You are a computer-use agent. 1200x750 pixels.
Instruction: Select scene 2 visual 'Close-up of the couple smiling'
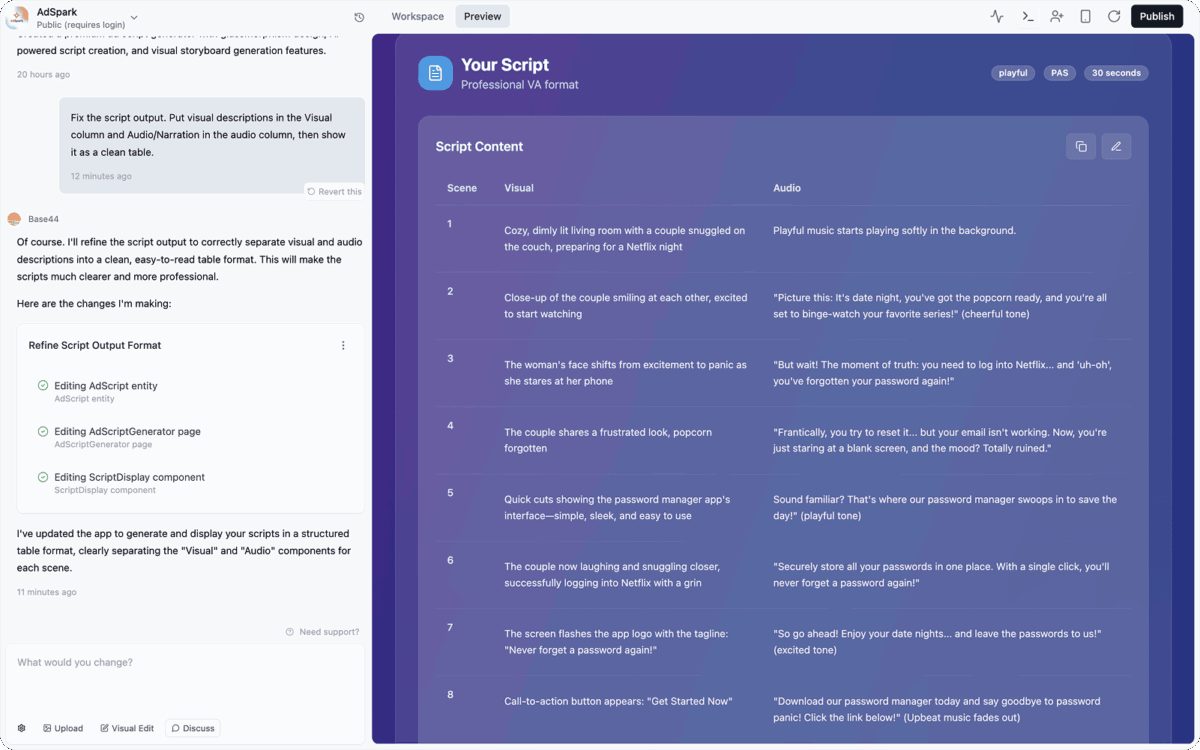click(x=626, y=305)
